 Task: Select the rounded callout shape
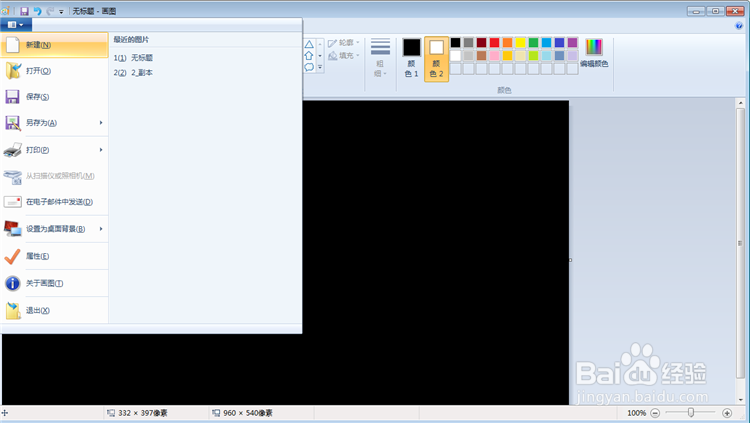coord(309,67)
